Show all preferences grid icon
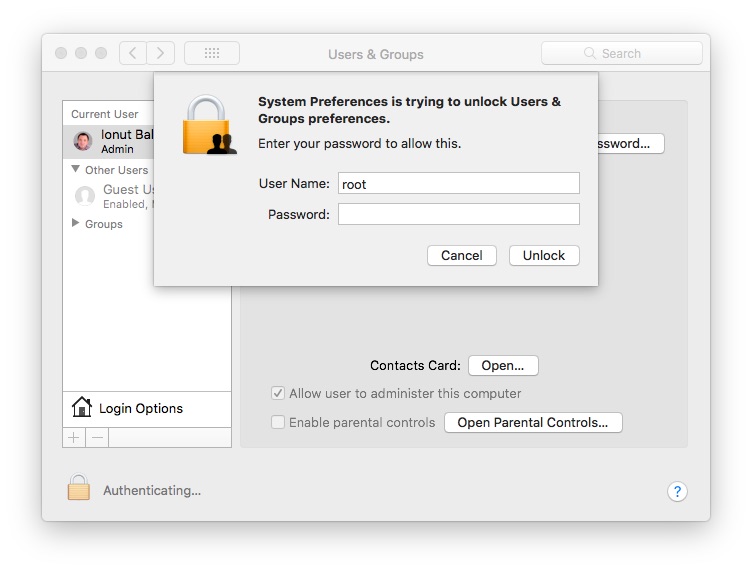 click(x=212, y=53)
